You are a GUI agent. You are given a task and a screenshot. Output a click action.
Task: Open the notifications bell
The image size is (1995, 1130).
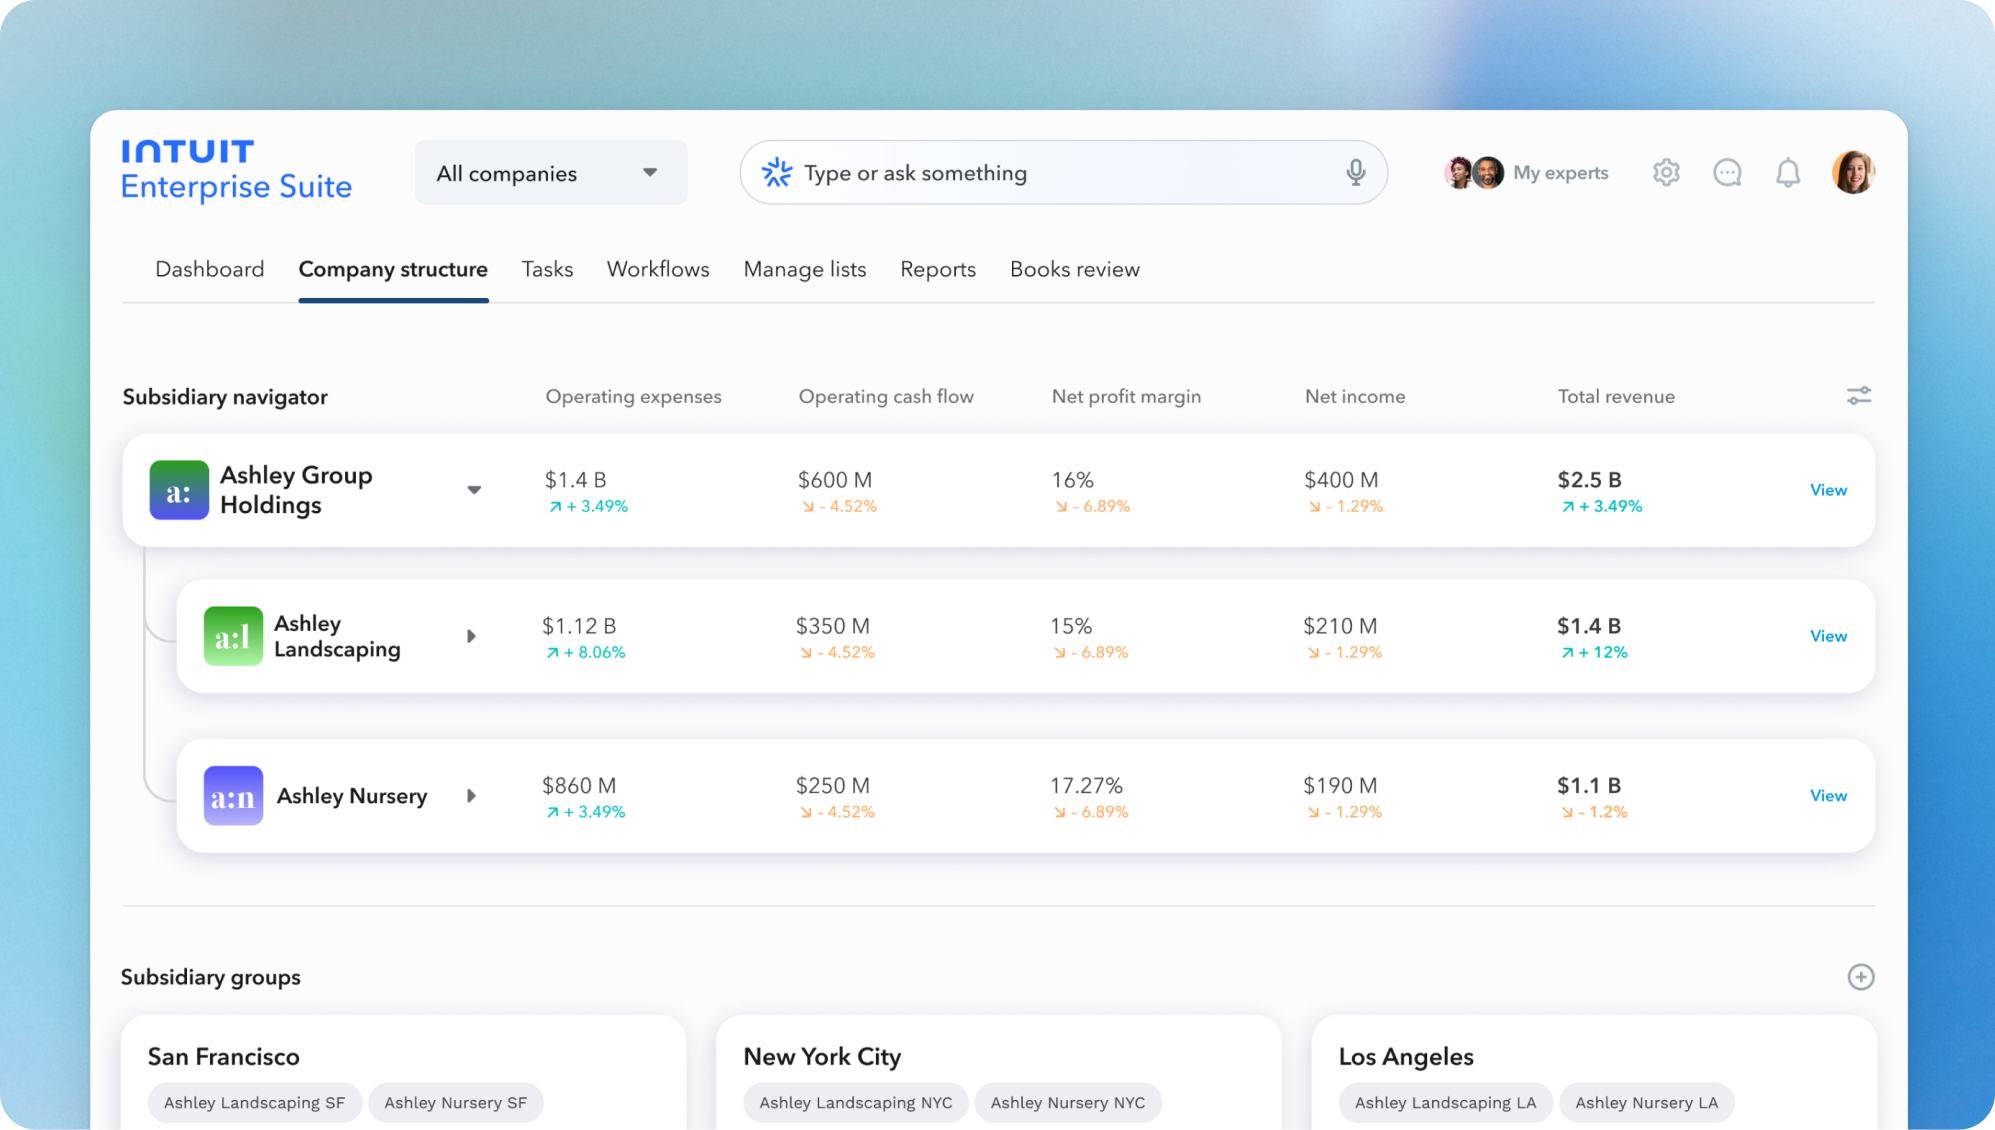(x=1789, y=172)
